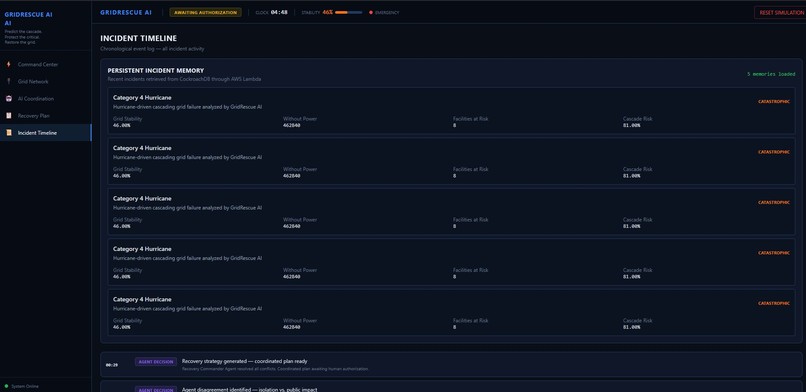The height and width of the screenshot is (392, 806).
Task: Open 'Recovery strategy generated' timeline entry
Action: click(x=451, y=364)
